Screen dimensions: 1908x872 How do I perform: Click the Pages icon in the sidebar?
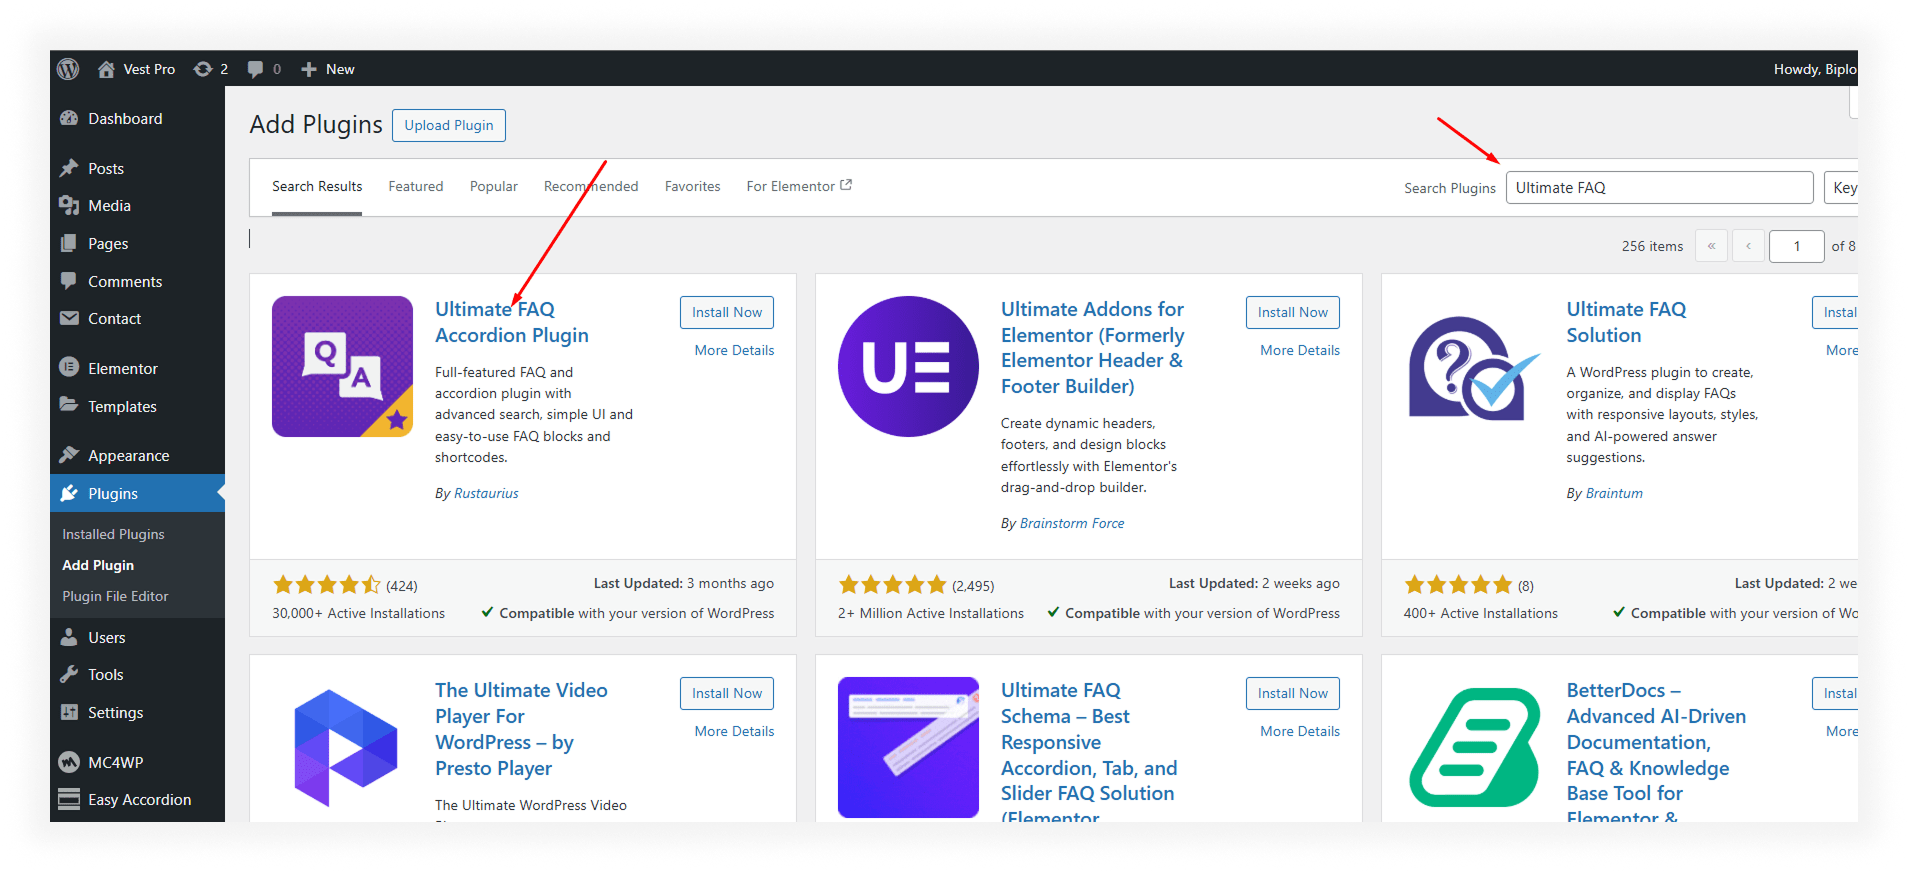point(69,243)
